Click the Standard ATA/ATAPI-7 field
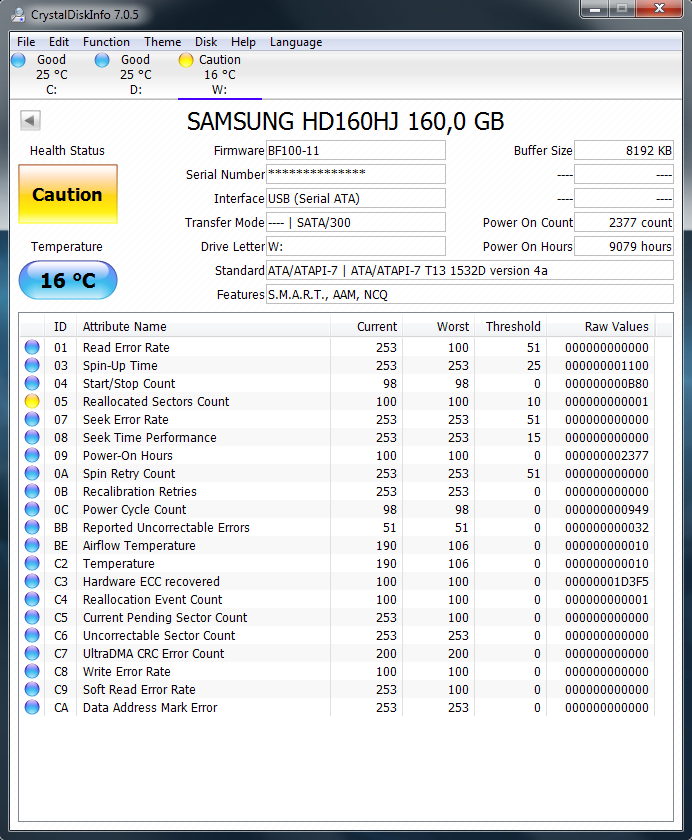The width and height of the screenshot is (692, 840). click(x=470, y=271)
